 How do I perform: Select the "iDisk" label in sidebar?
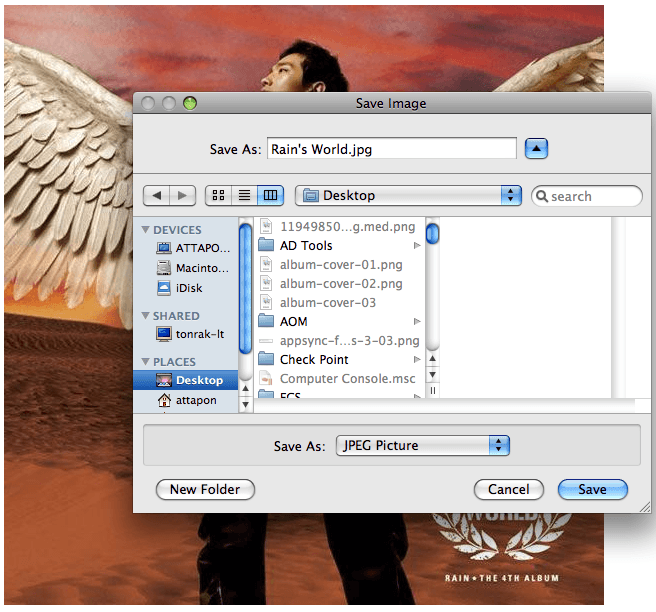189,288
